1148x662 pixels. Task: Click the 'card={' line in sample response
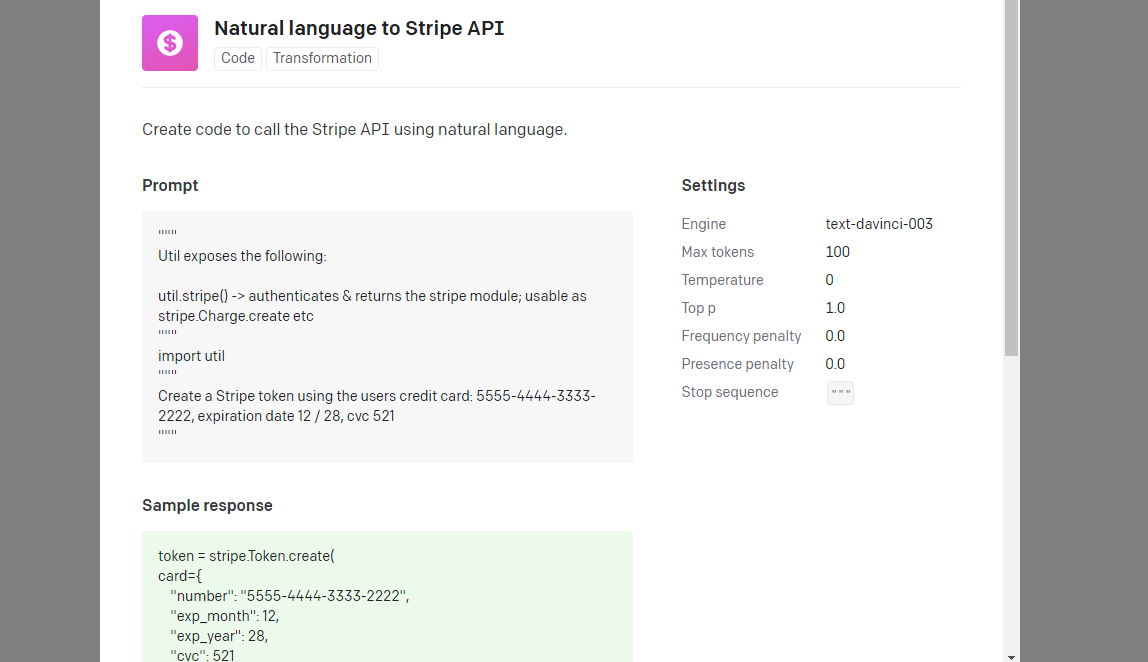[180, 576]
